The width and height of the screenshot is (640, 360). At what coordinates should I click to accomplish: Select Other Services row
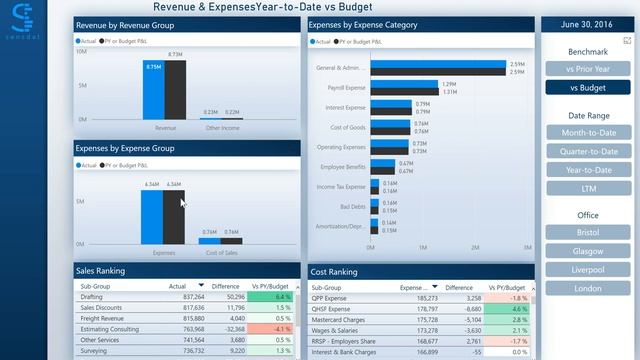(184, 340)
